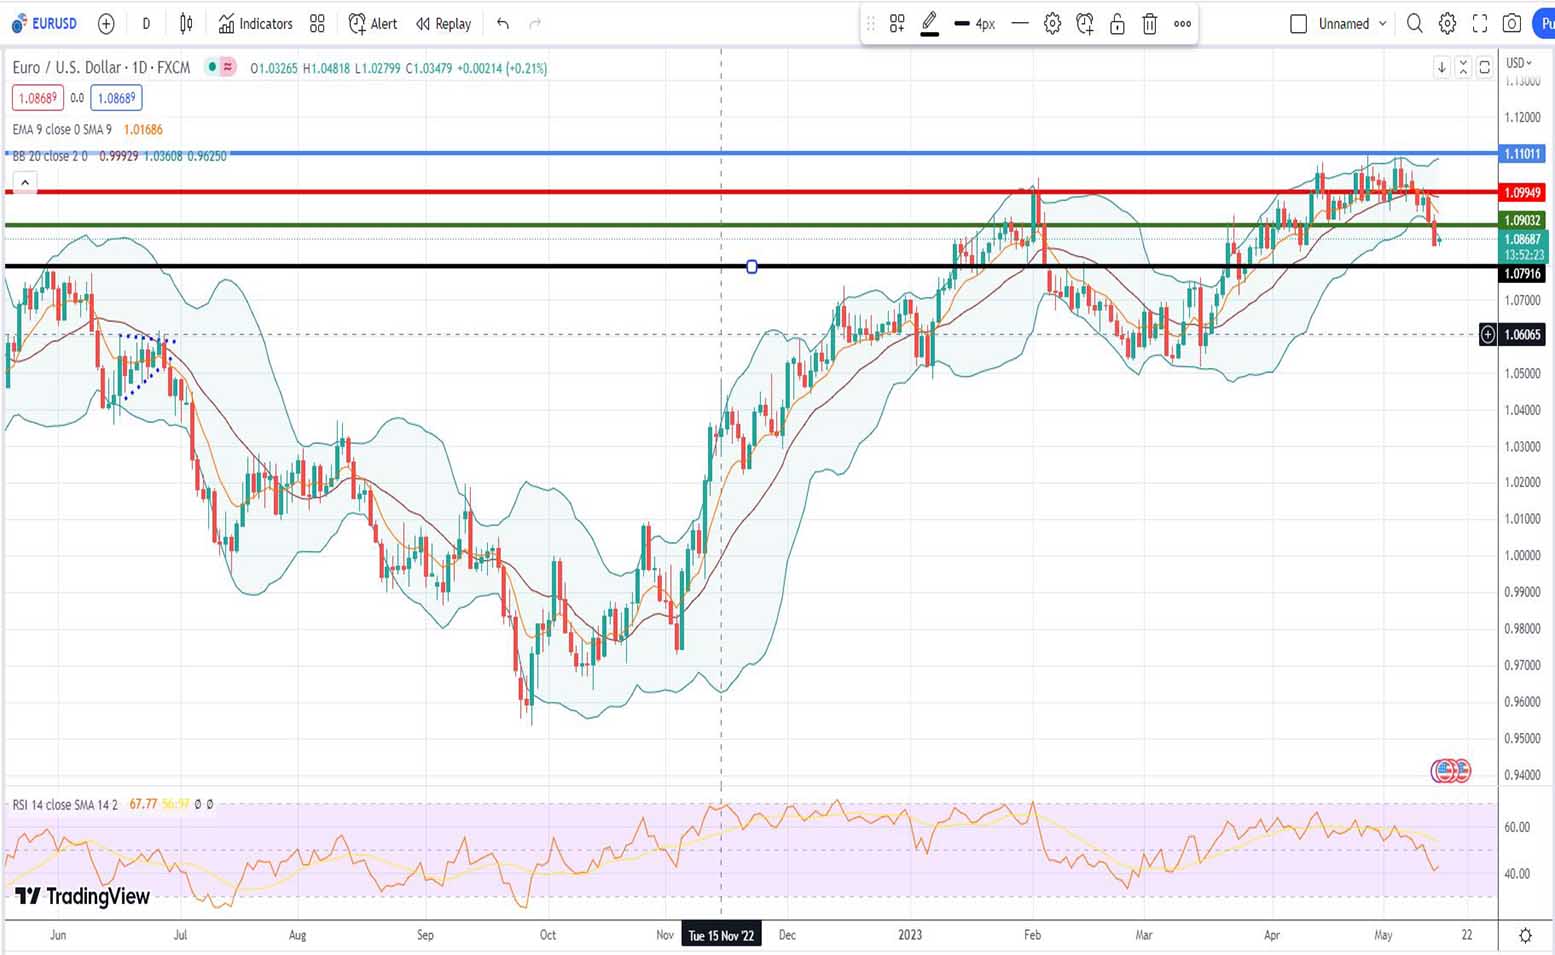Open the candlestick chart style selector
This screenshot has height=955, width=1555.
186,23
